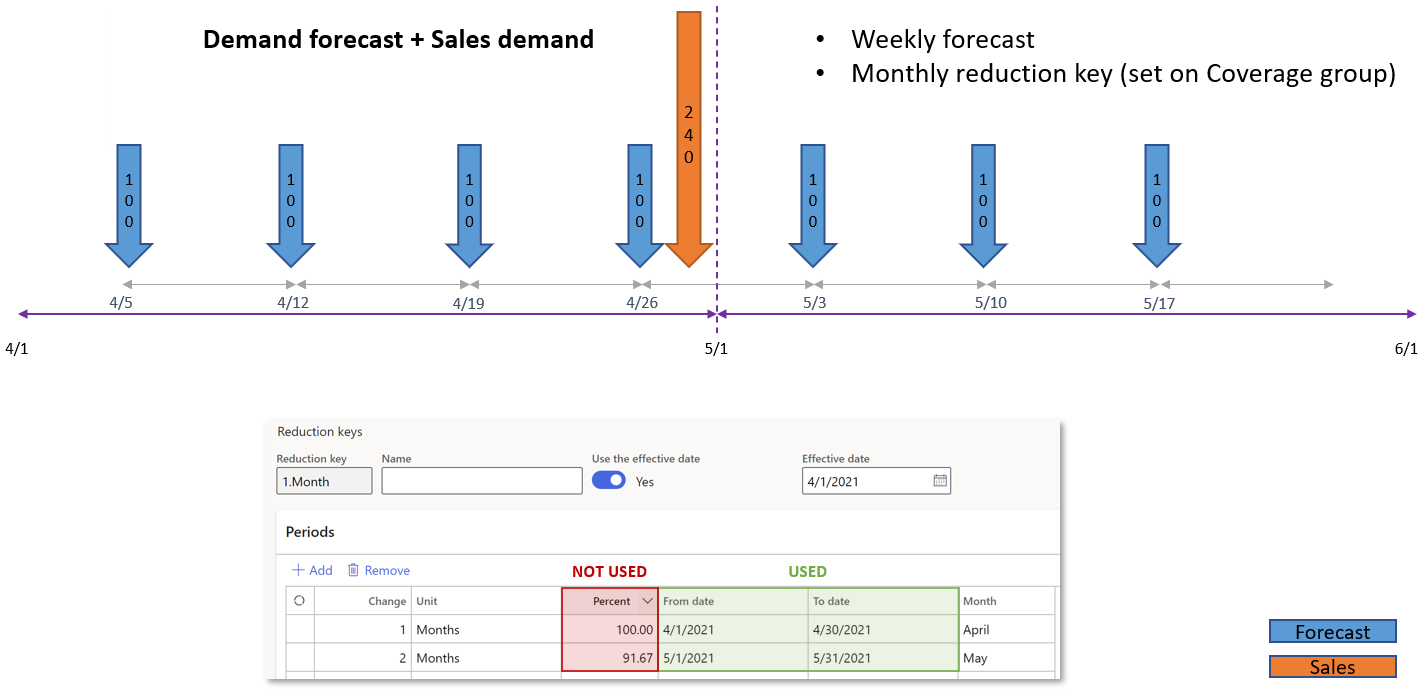This screenshot has height=700, width=1420.
Task: Open the Effective date calendar picker icon
Action: [x=939, y=481]
